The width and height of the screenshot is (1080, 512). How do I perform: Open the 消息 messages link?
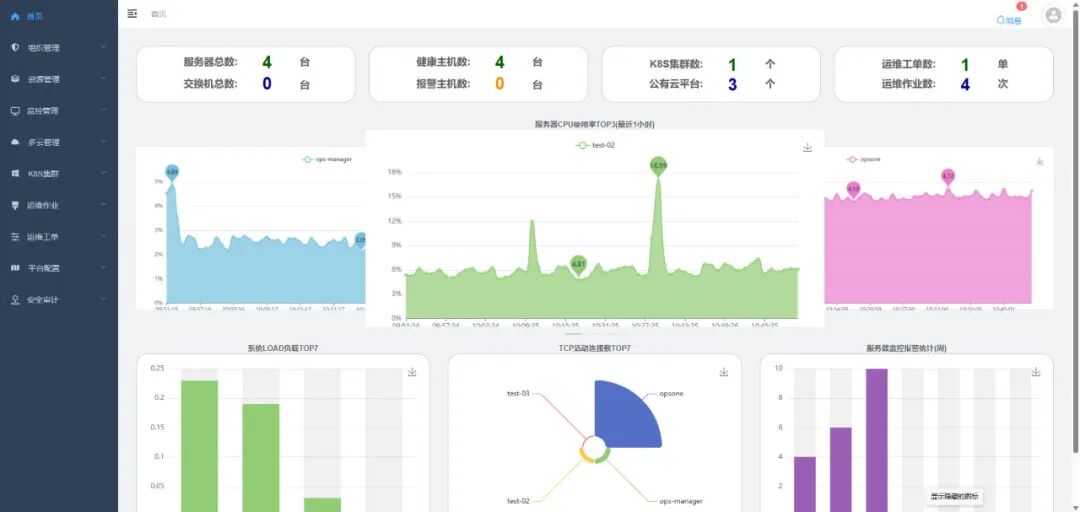1009,21
